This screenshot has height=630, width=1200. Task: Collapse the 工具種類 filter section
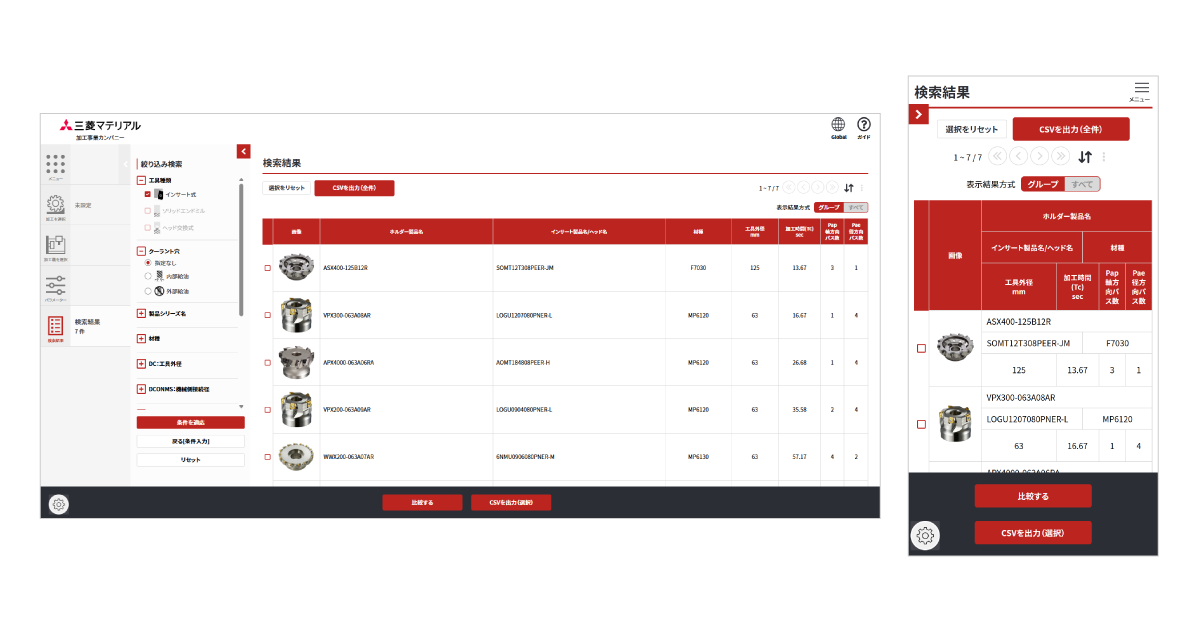[141, 180]
